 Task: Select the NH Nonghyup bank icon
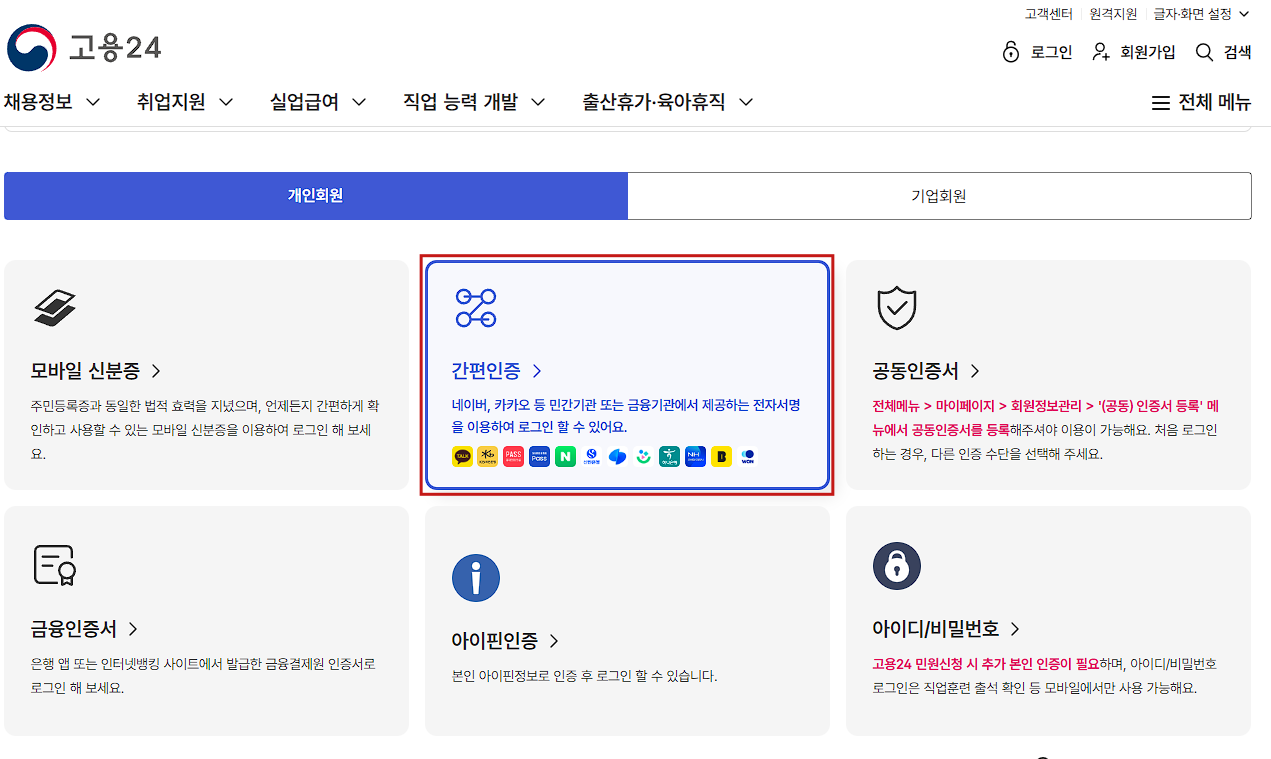pyautogui.click(x=695, y=457)
